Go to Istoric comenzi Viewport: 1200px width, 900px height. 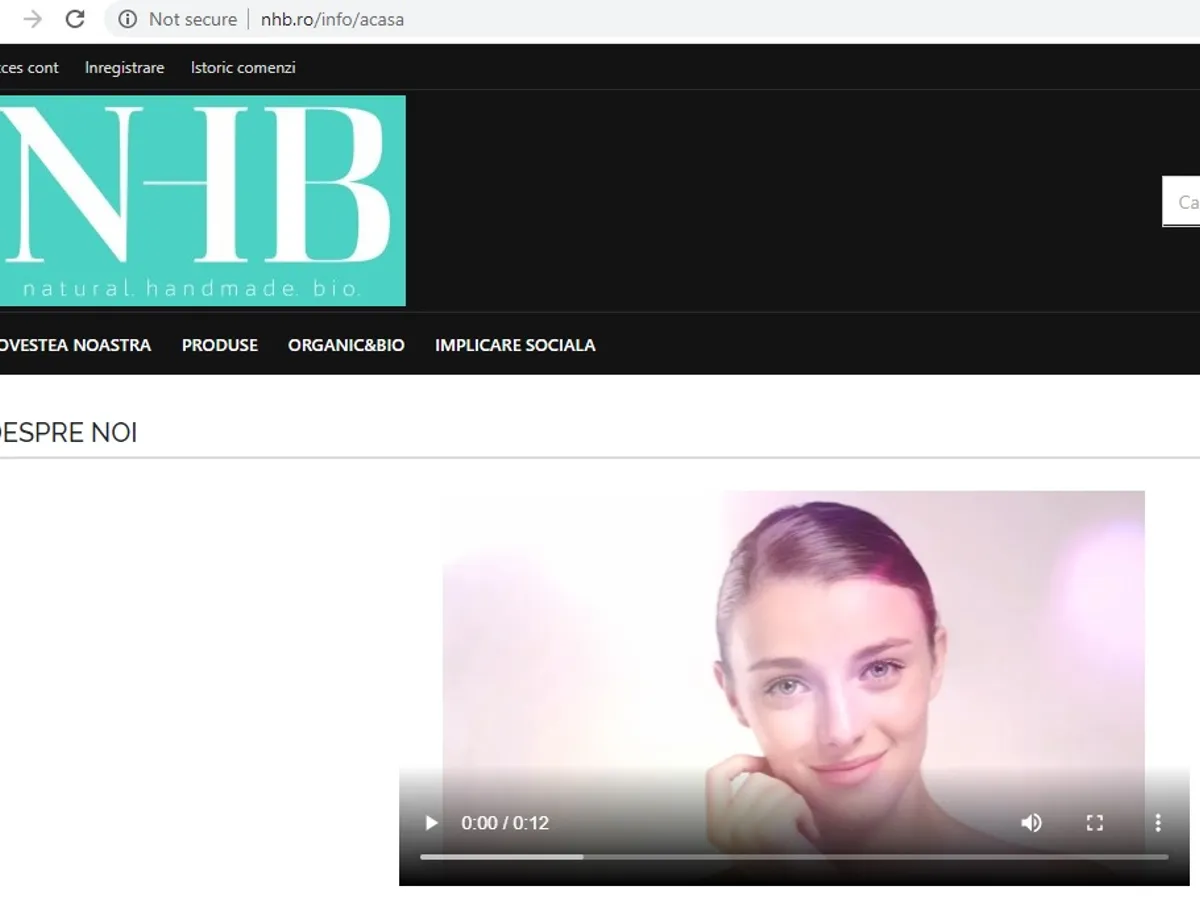[243, 68]
